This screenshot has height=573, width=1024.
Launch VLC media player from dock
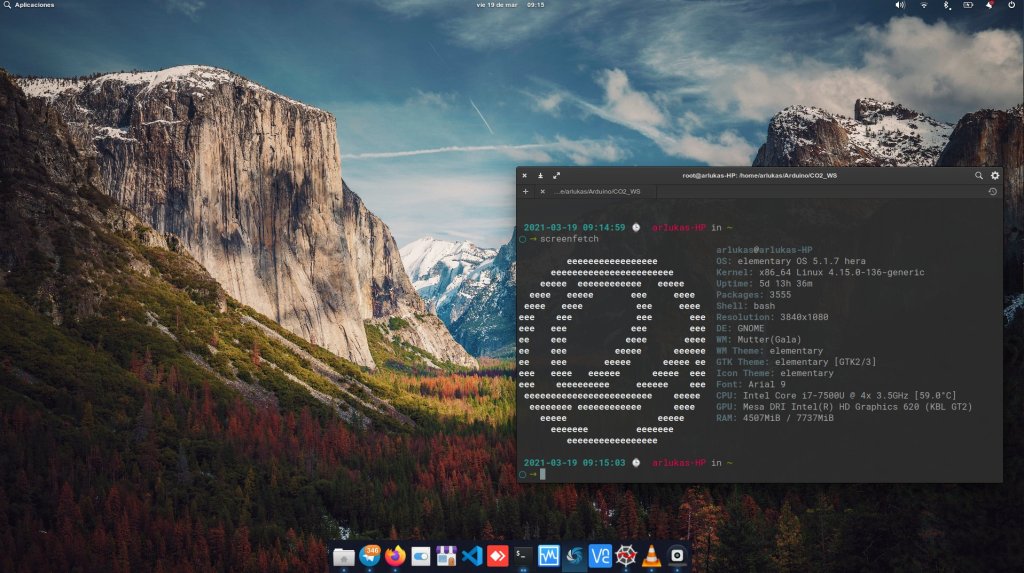click(x=652, y=555)
